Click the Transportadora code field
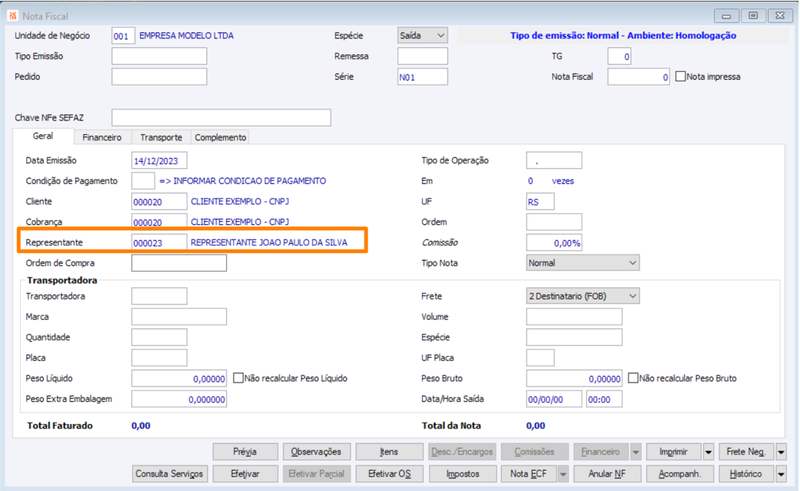The width and height of the screenshot is (800, 491). click(159, 296)
